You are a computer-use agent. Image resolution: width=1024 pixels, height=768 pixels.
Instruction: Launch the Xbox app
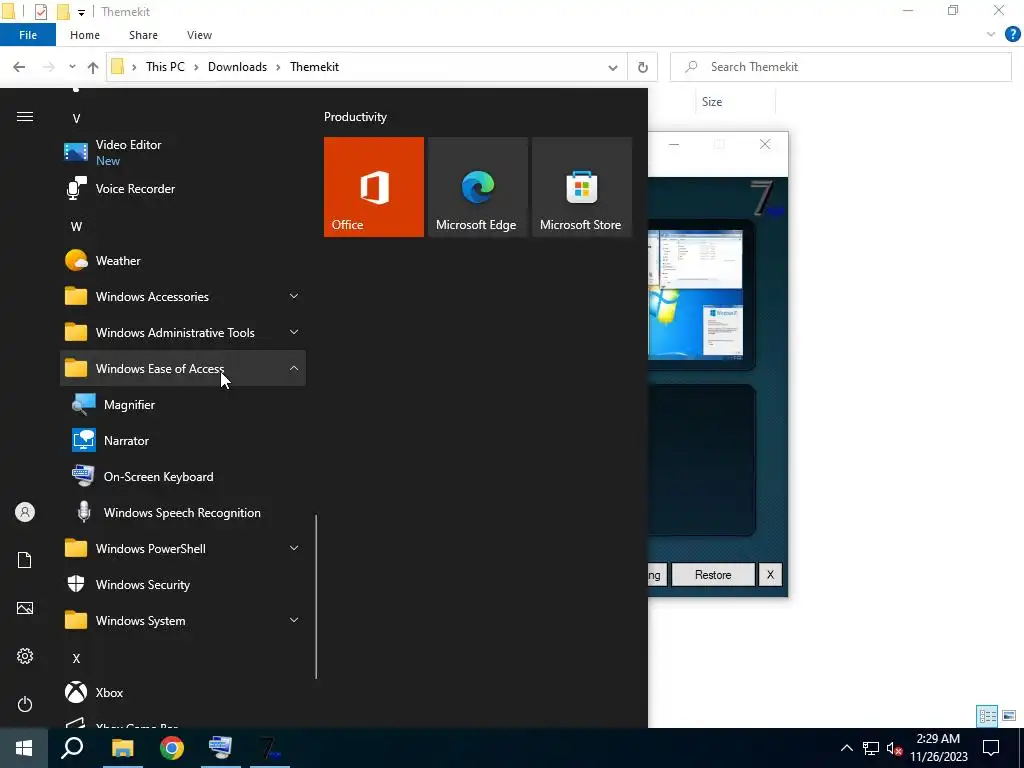pos(183,692)
